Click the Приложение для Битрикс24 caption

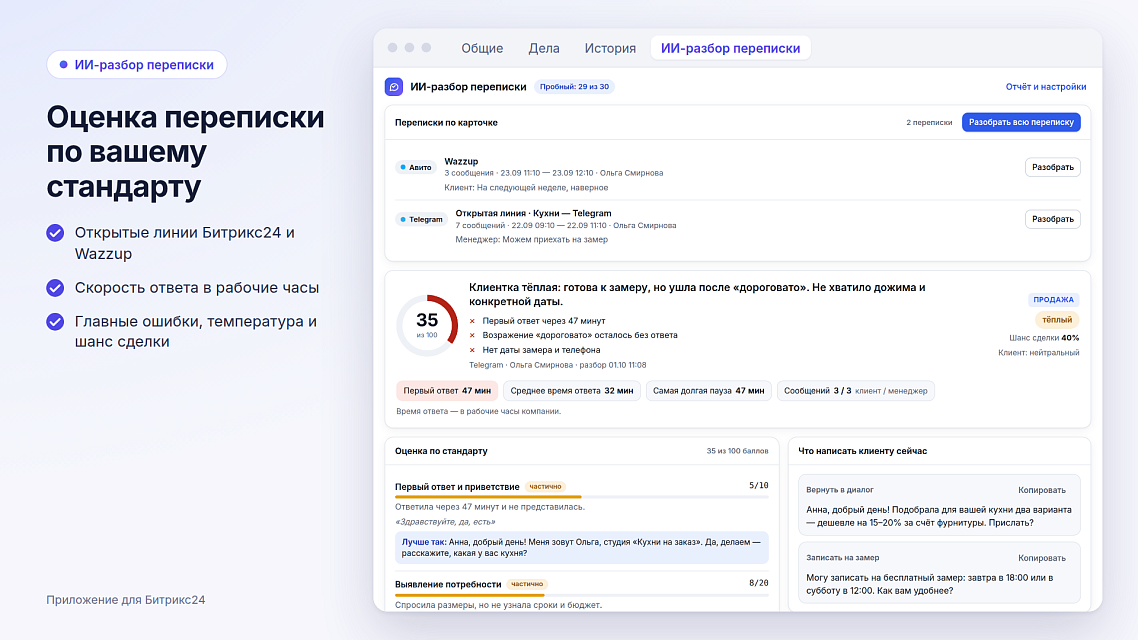tap(126, 599)
